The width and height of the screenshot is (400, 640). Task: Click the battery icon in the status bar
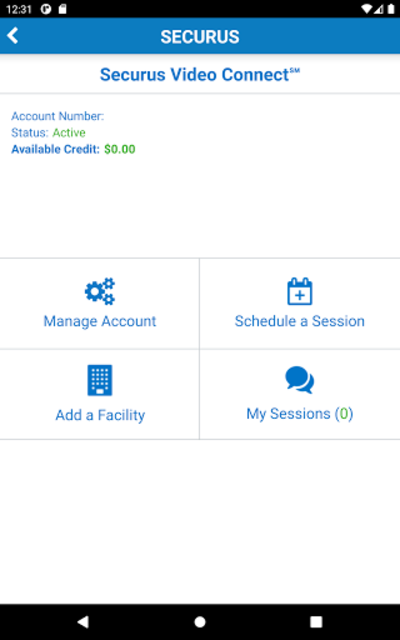[x=391, y=9]
